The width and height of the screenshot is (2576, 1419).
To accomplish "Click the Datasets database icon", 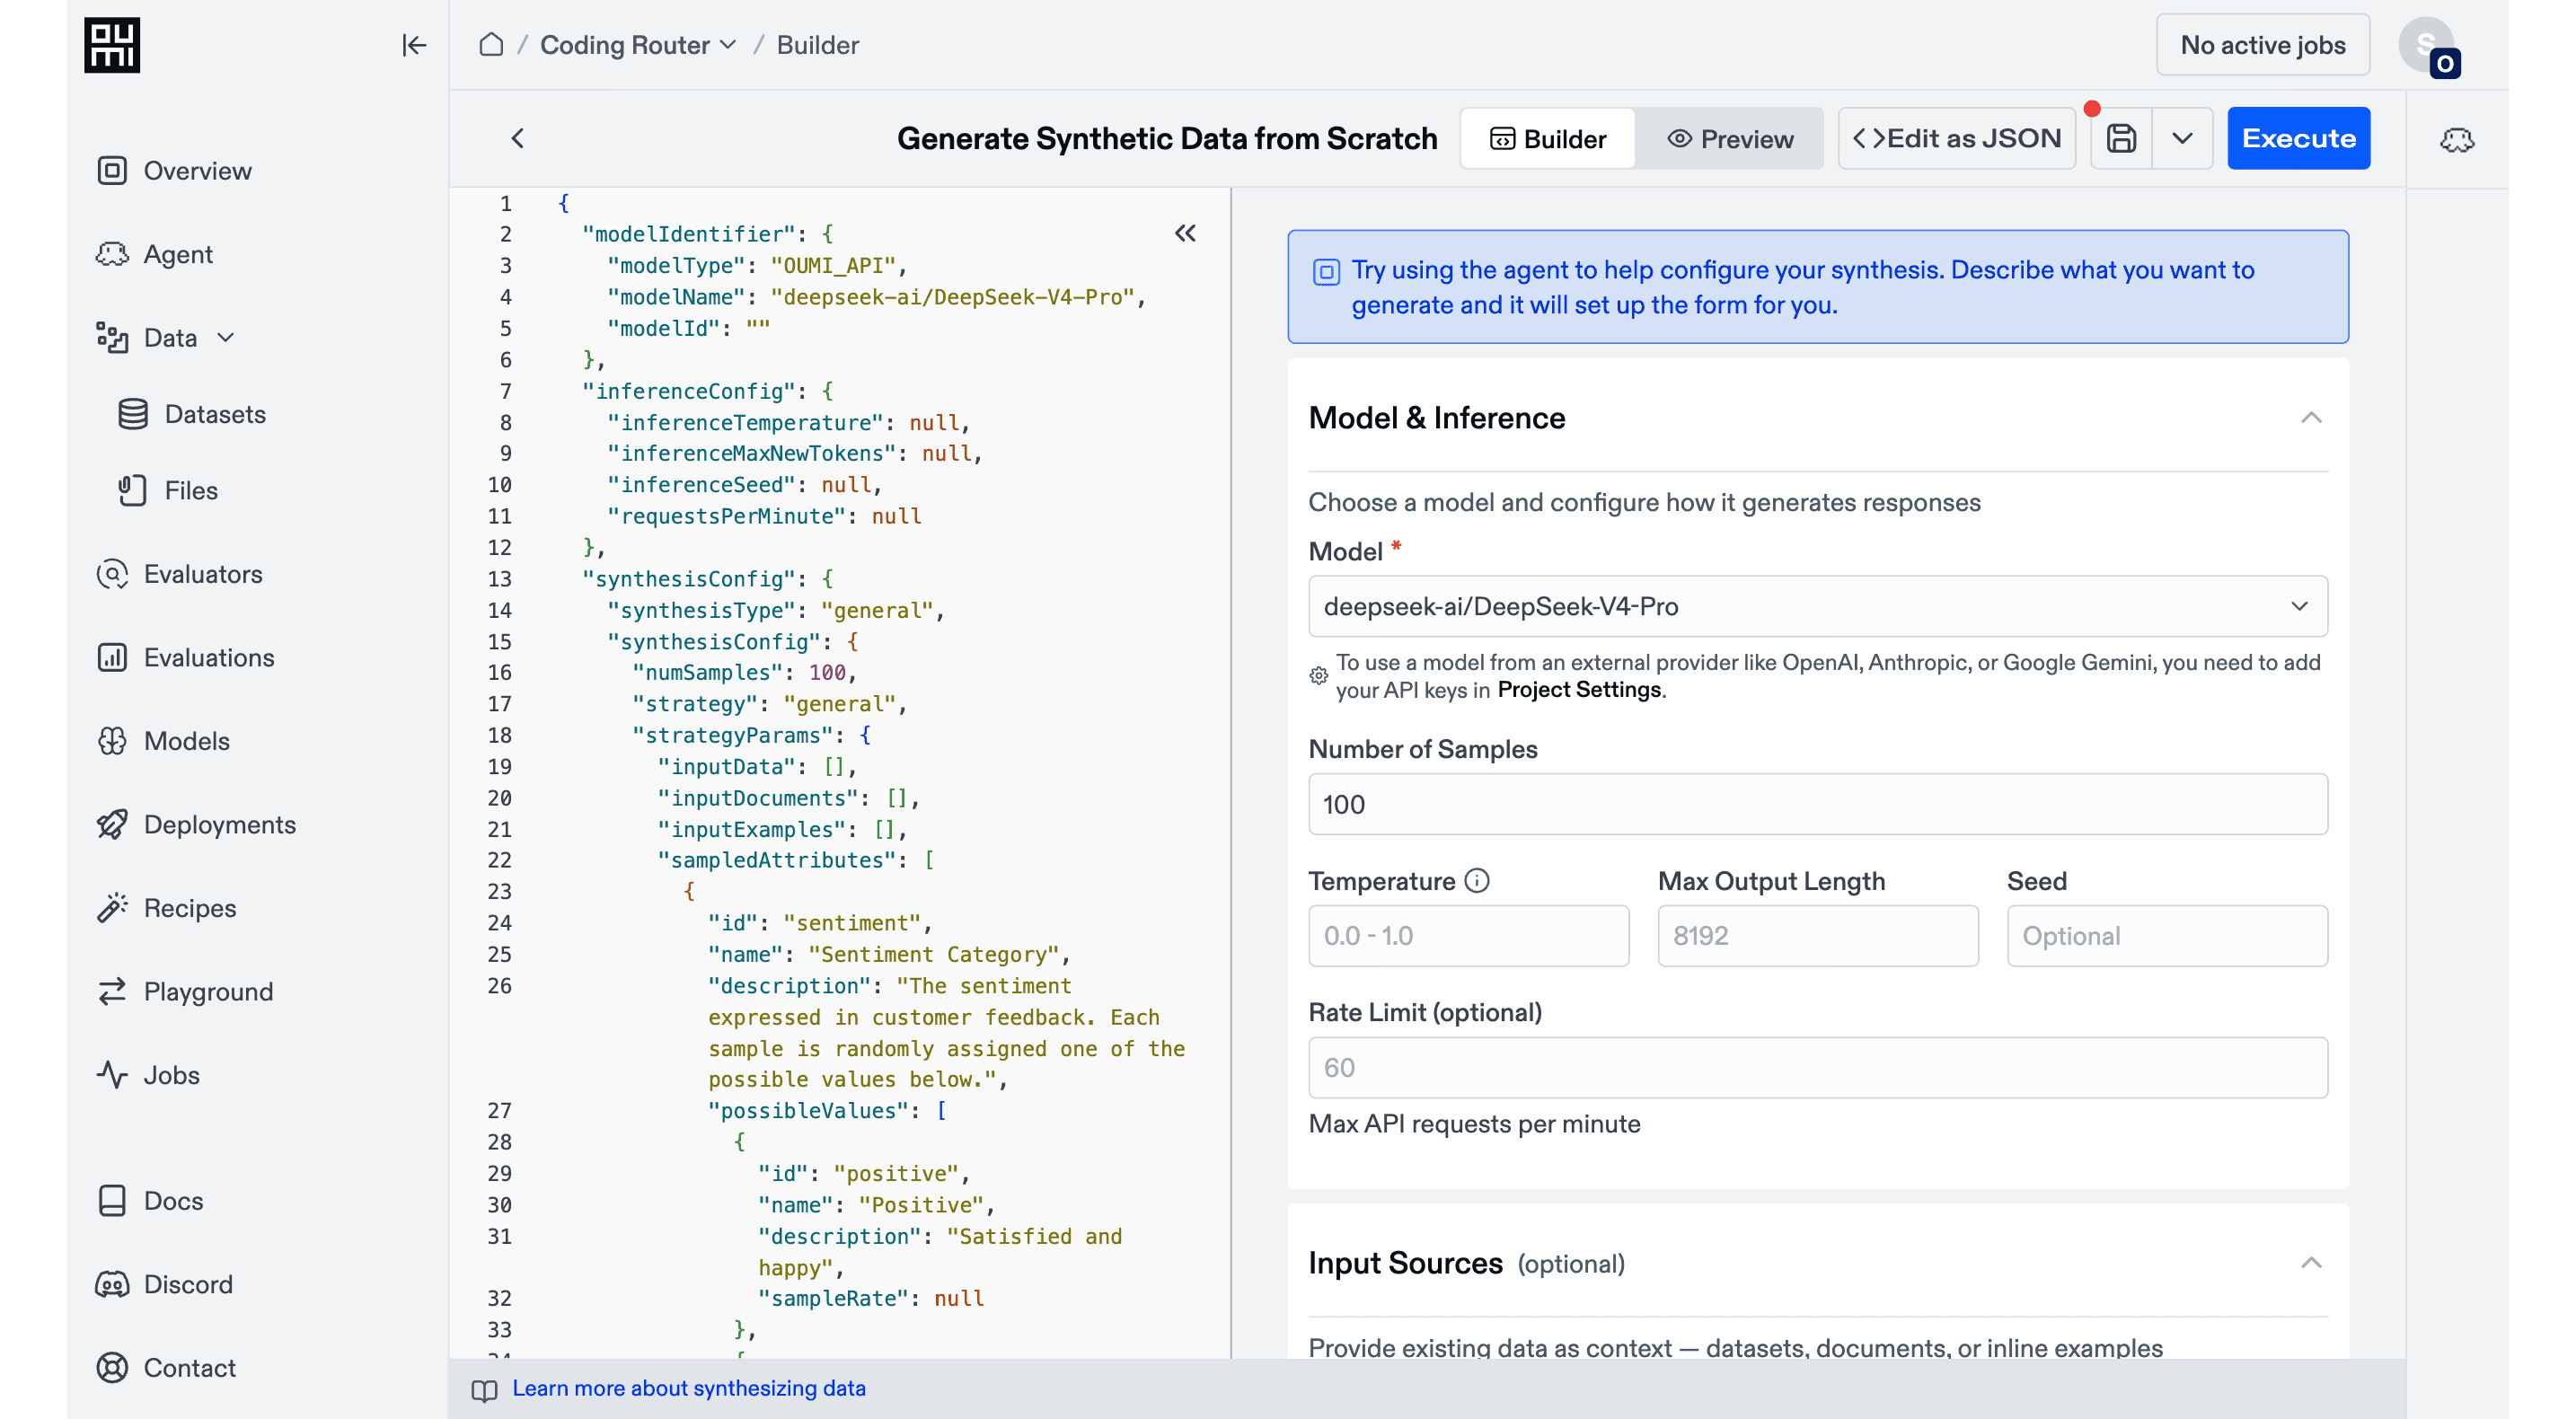I will pyautogui.click(x=133, y=414).
